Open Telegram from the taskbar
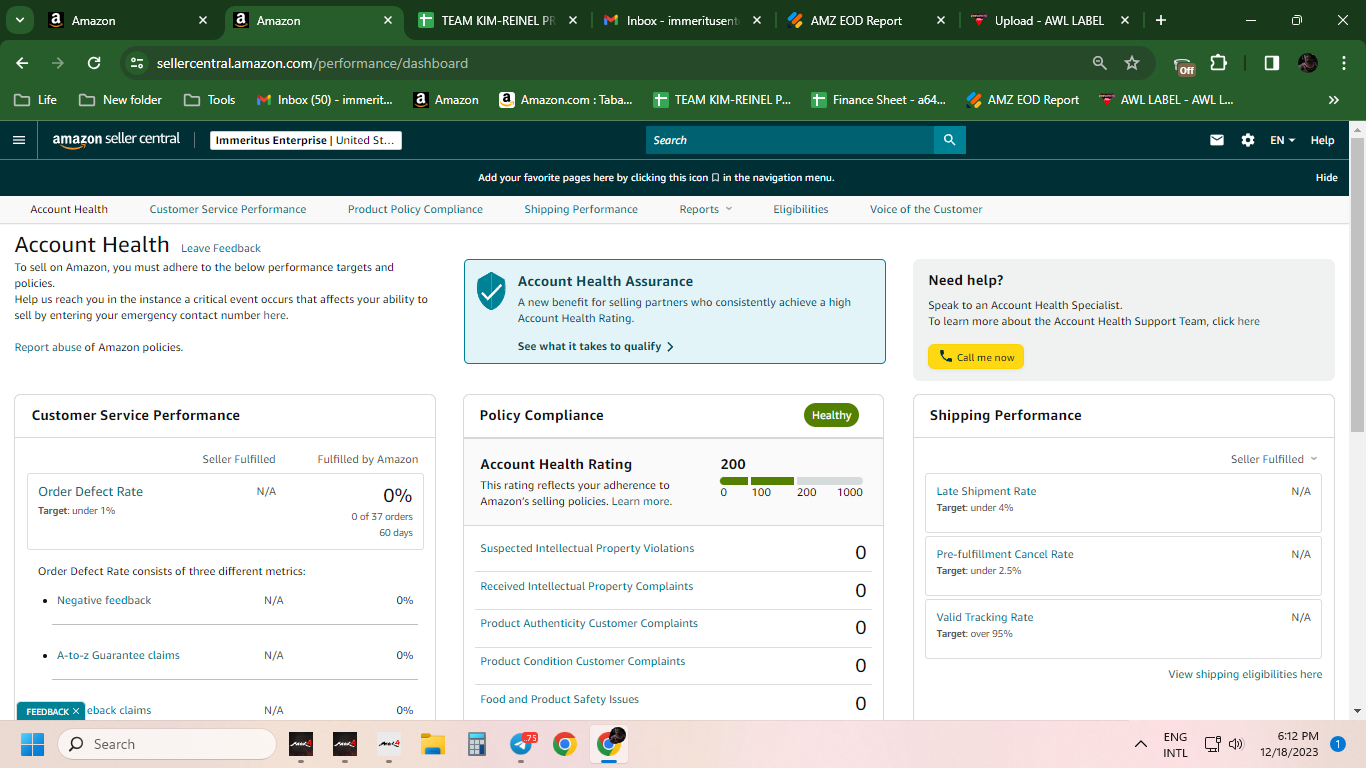 [521, 744]
